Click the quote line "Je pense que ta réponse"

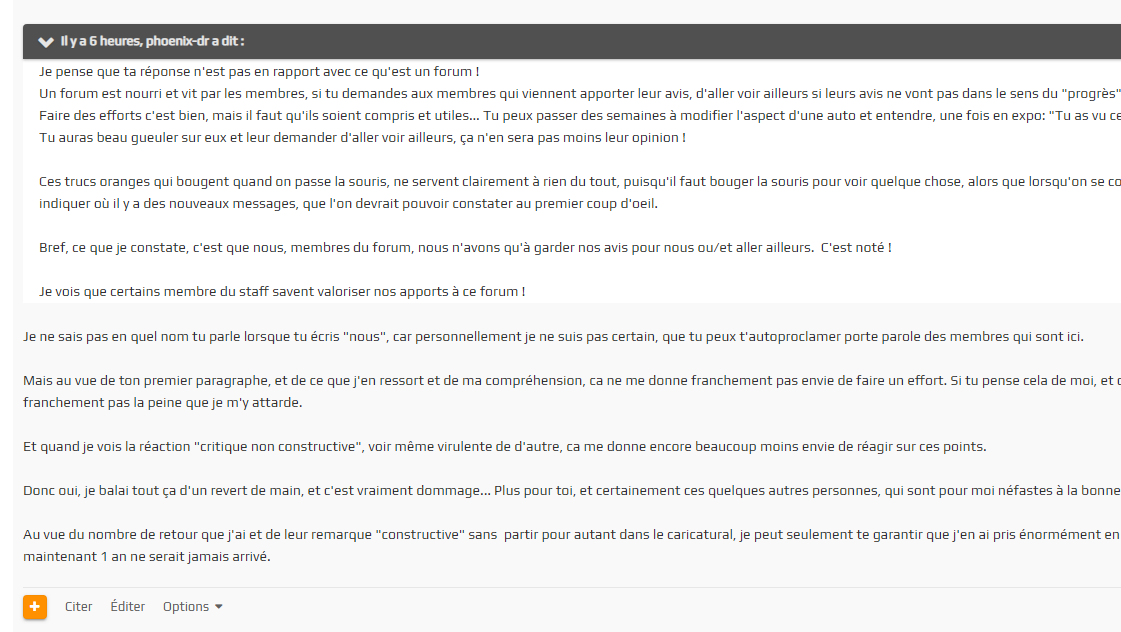pyautogui.click(x=259, y=72)
